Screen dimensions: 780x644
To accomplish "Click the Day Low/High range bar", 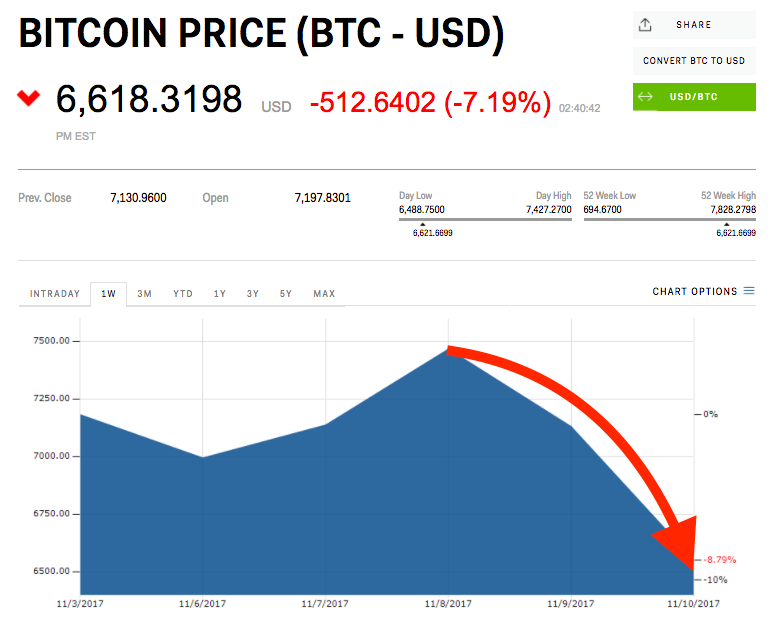I will (485, 219).
